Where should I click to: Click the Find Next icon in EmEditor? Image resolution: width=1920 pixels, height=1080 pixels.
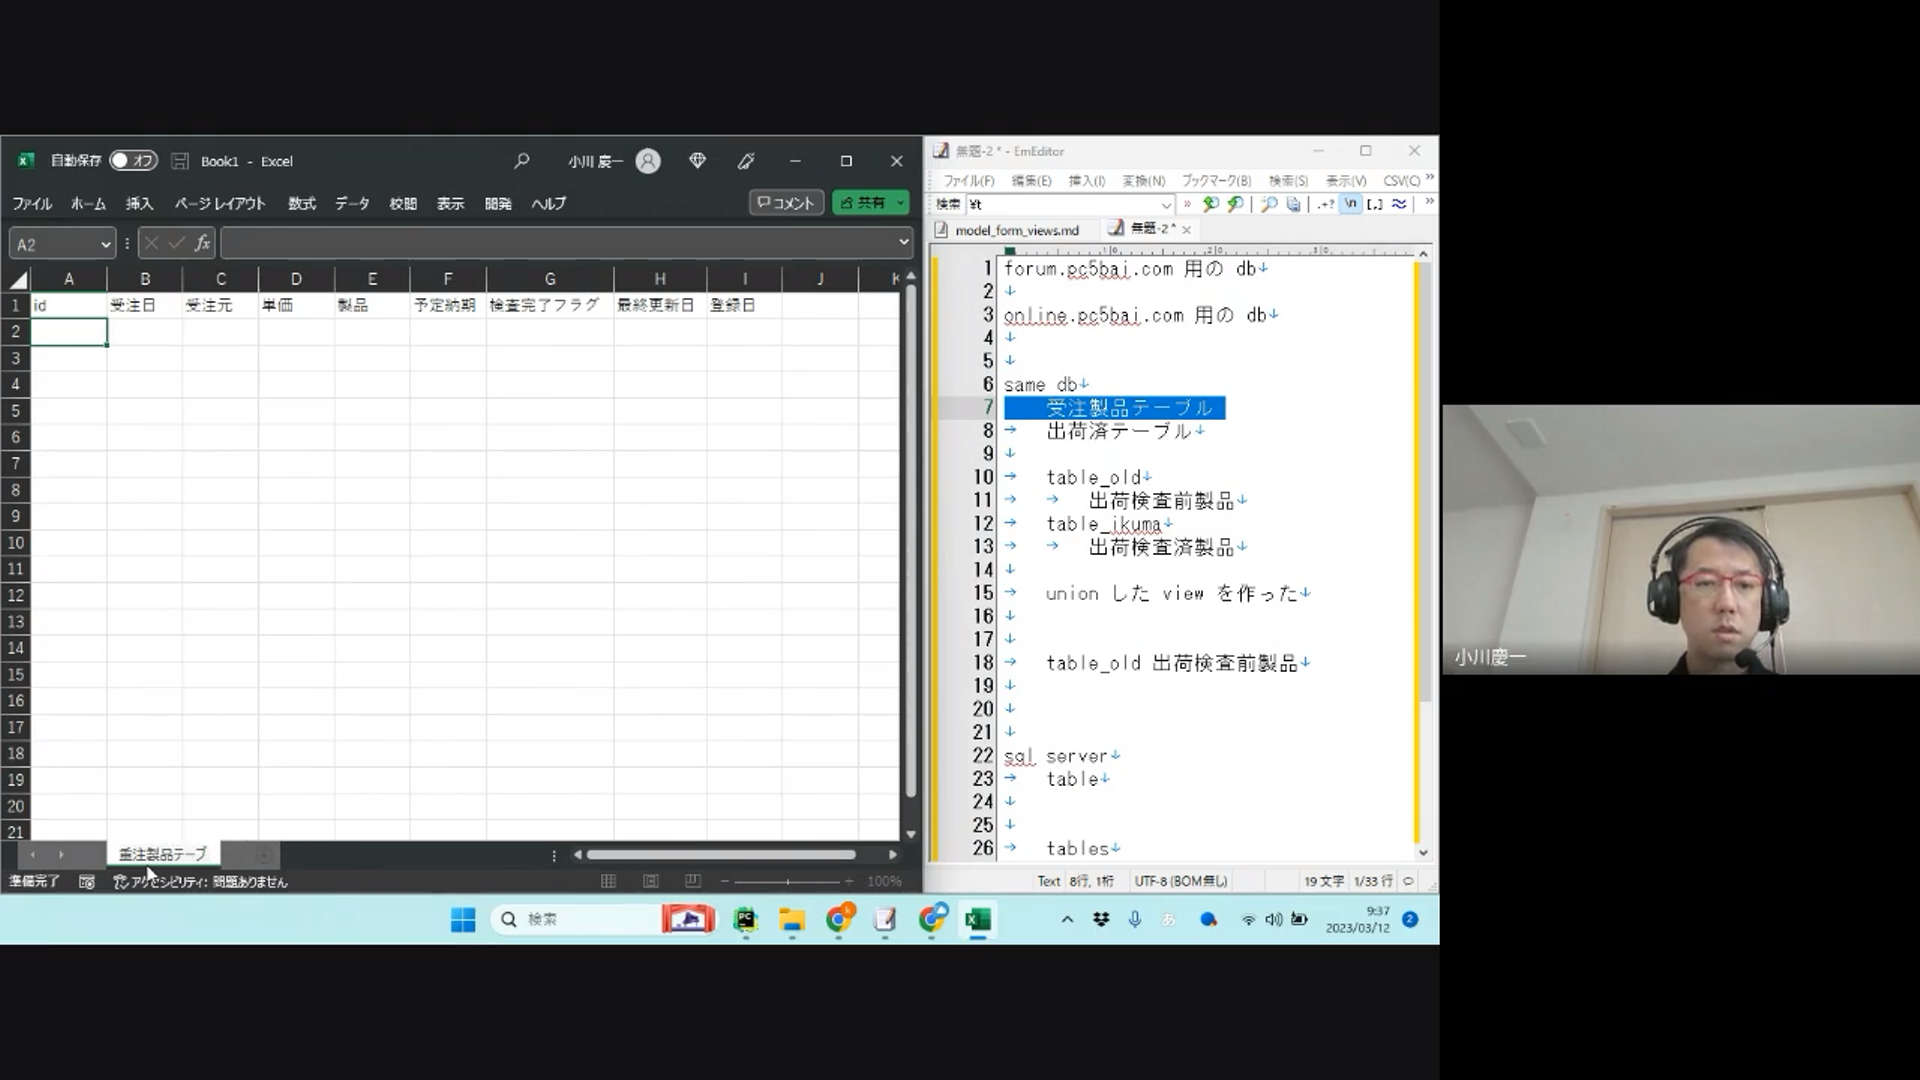(1235, 204)
